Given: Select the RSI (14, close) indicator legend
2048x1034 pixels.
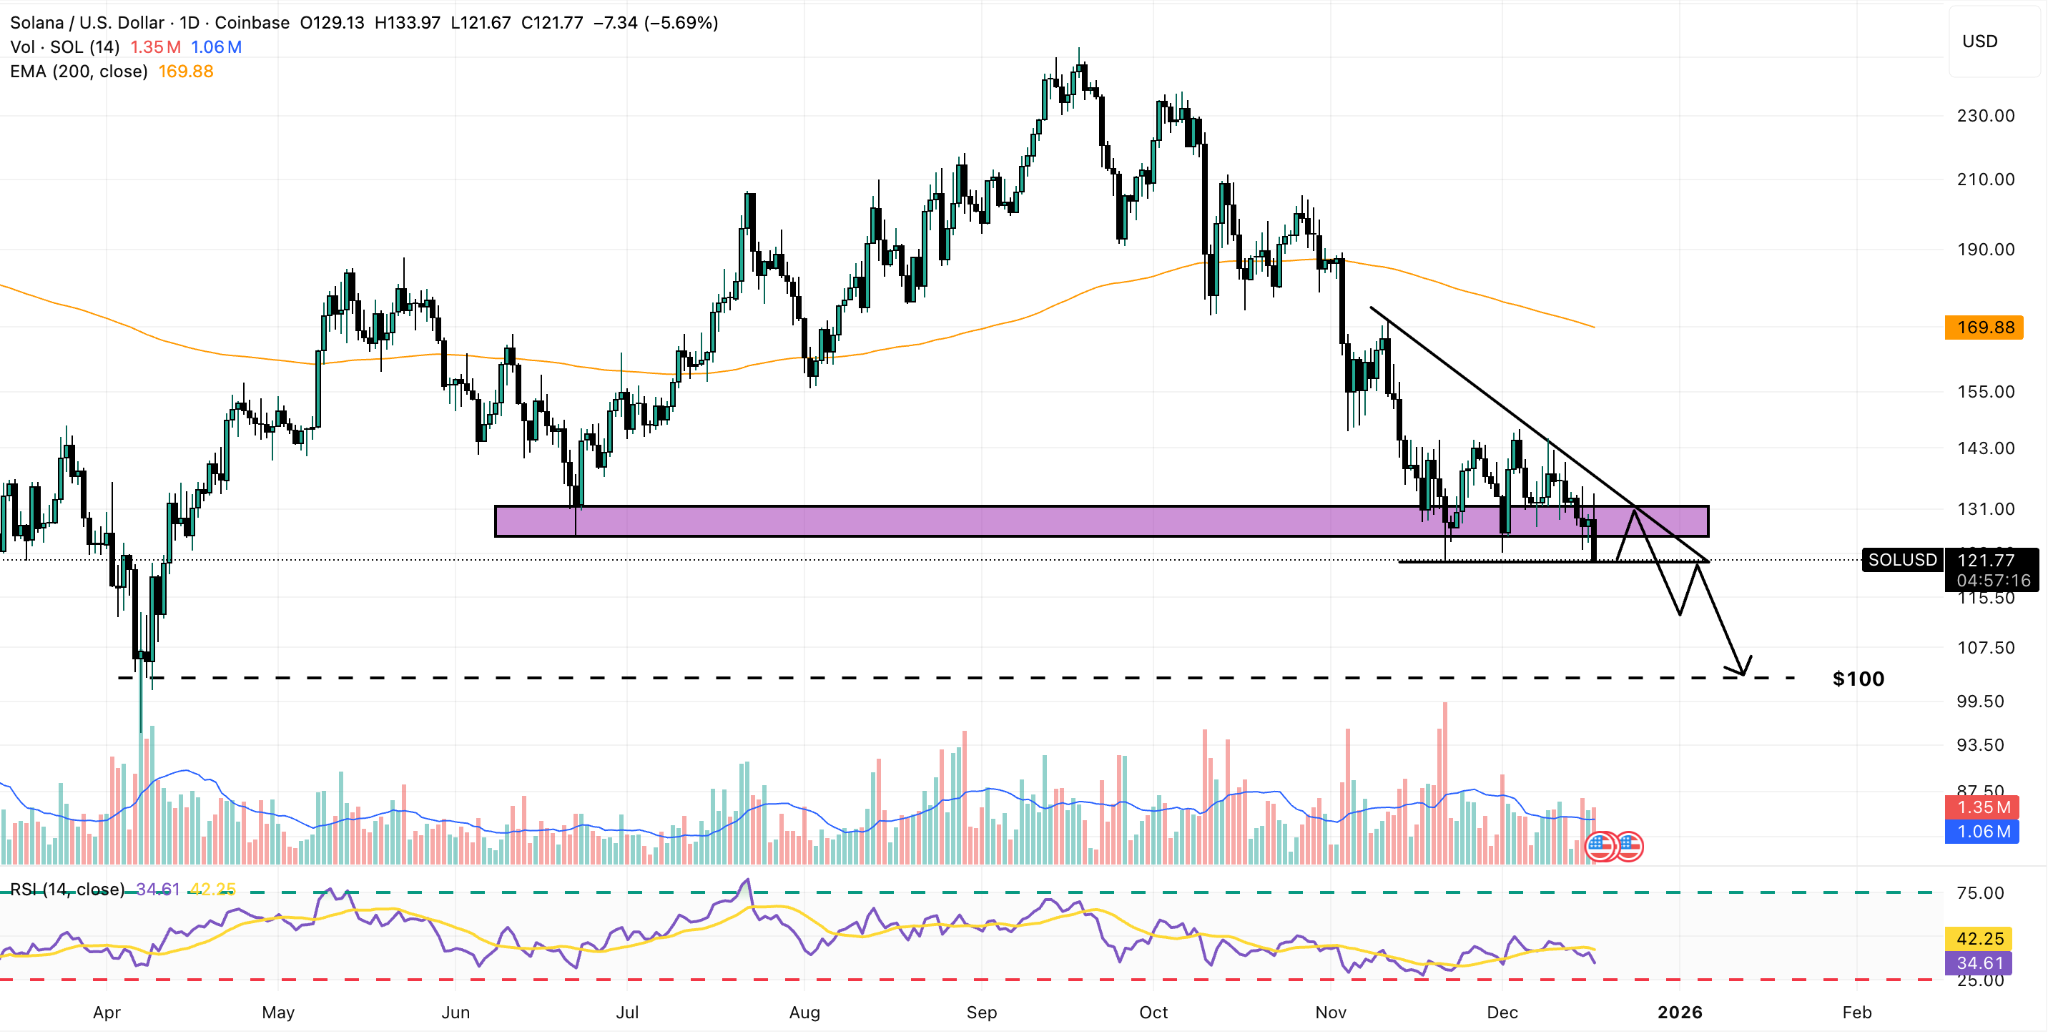Looking at the screenshot, I should pyautogui.click(x=67, y=889).
